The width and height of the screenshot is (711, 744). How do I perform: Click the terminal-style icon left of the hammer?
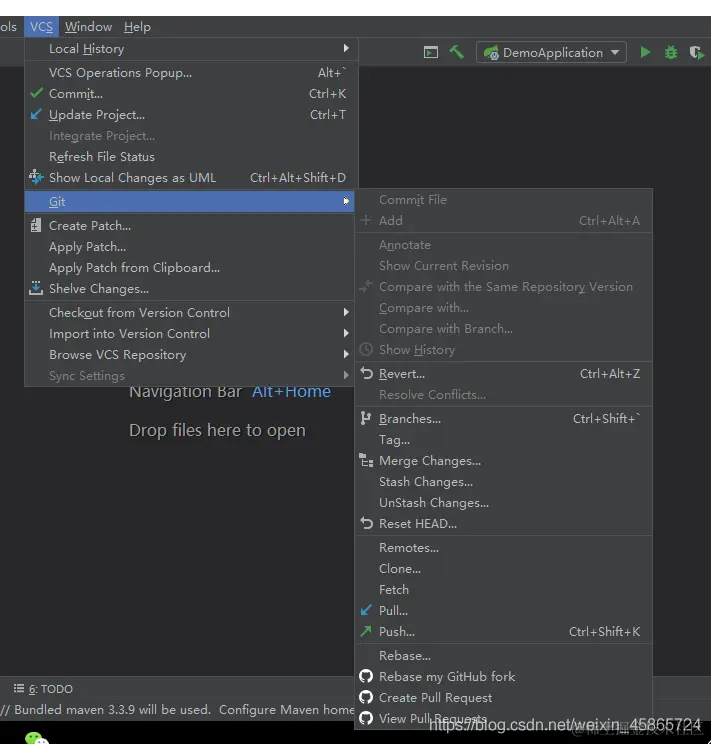pos(430,52)
